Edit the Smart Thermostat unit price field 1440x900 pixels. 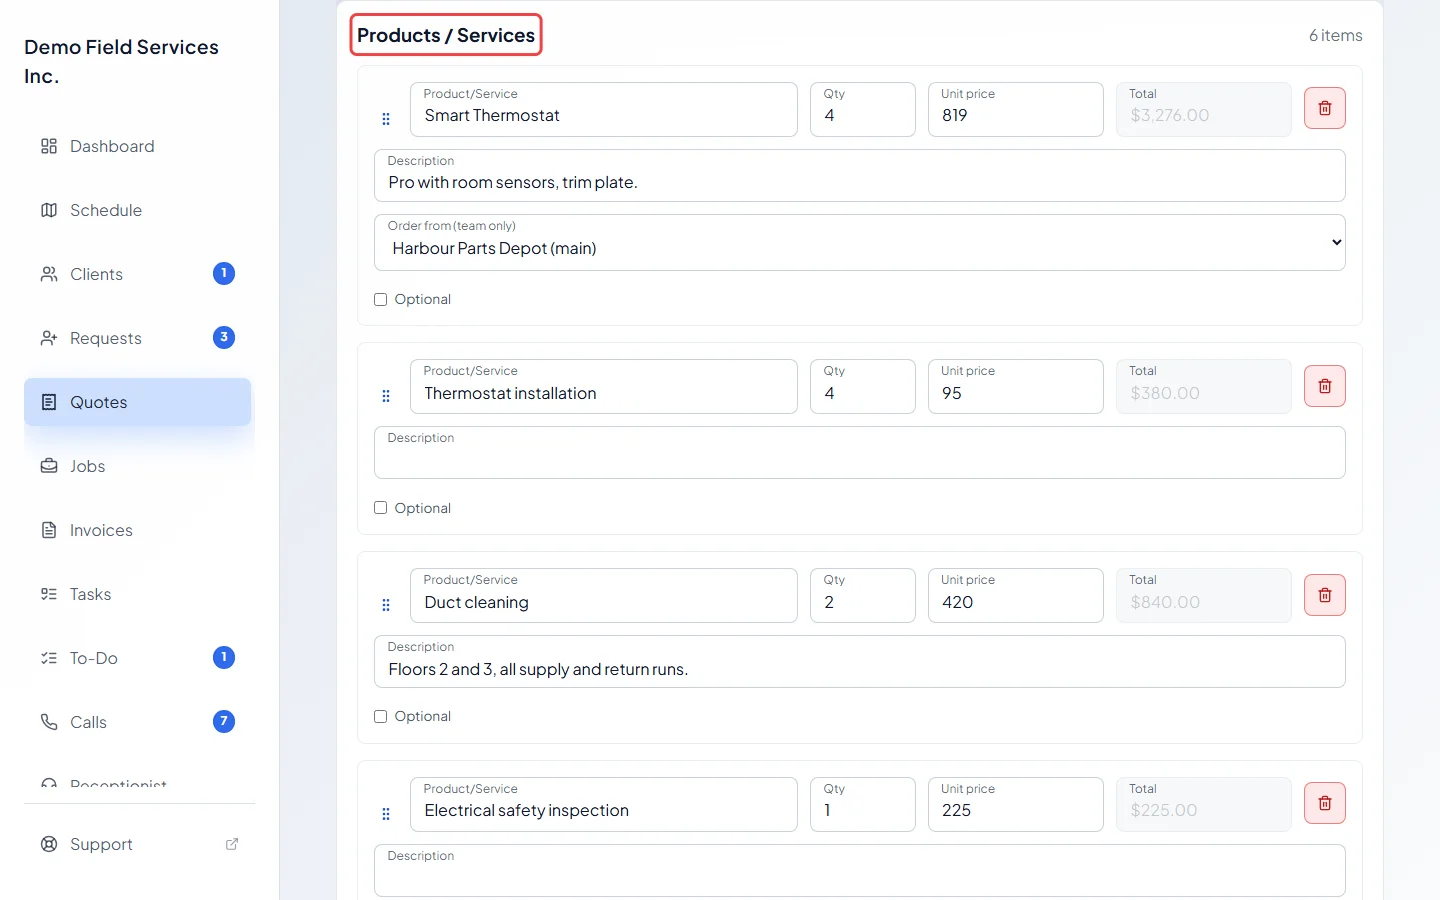click(x=1016, y=109)
